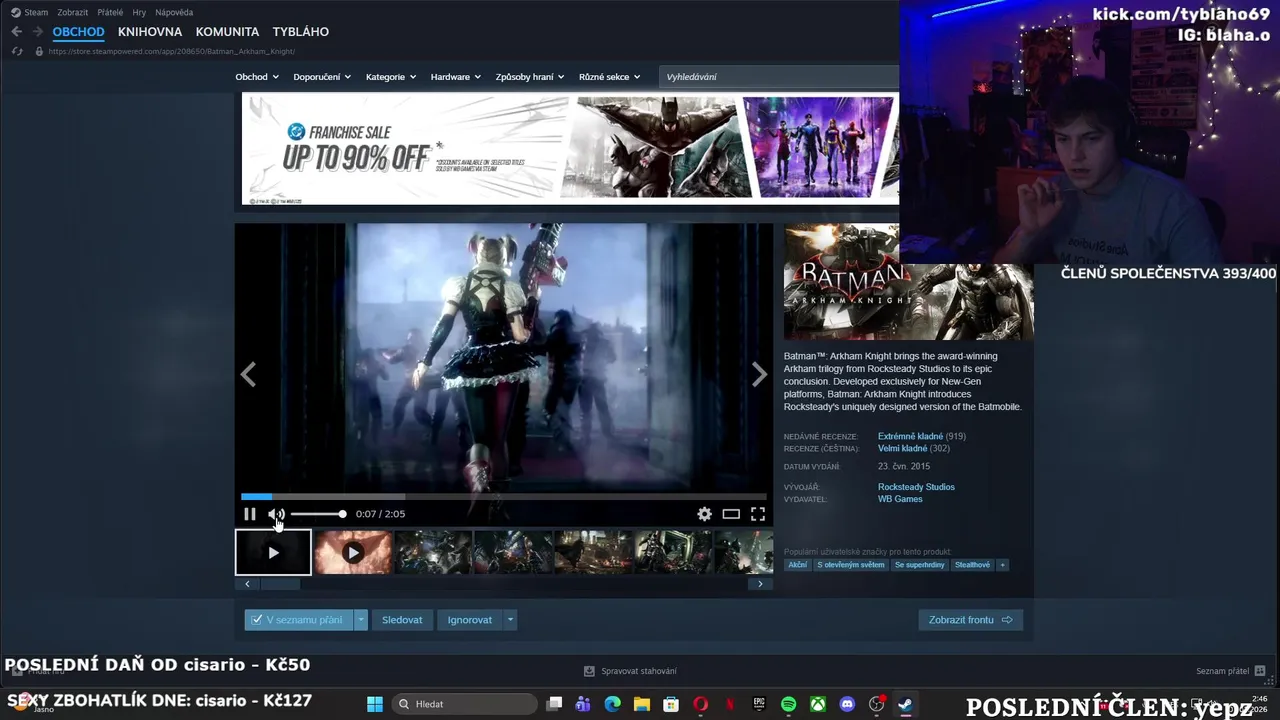Open the TYBLÁHO profile tab
The width and height of the screenshot is (1280, 720).
[x=300, y=32]
